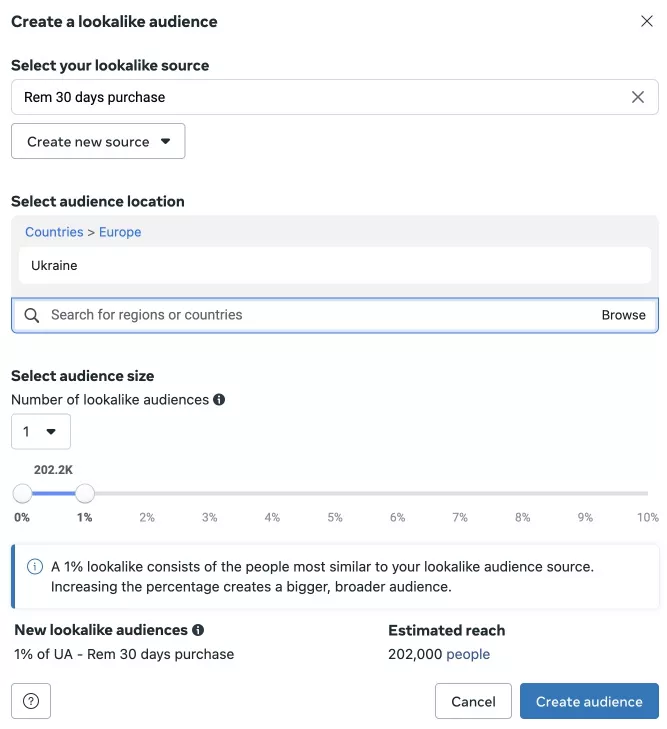Show info for New lookalike audiences
667x729 pixels.
tap(198, 630)
